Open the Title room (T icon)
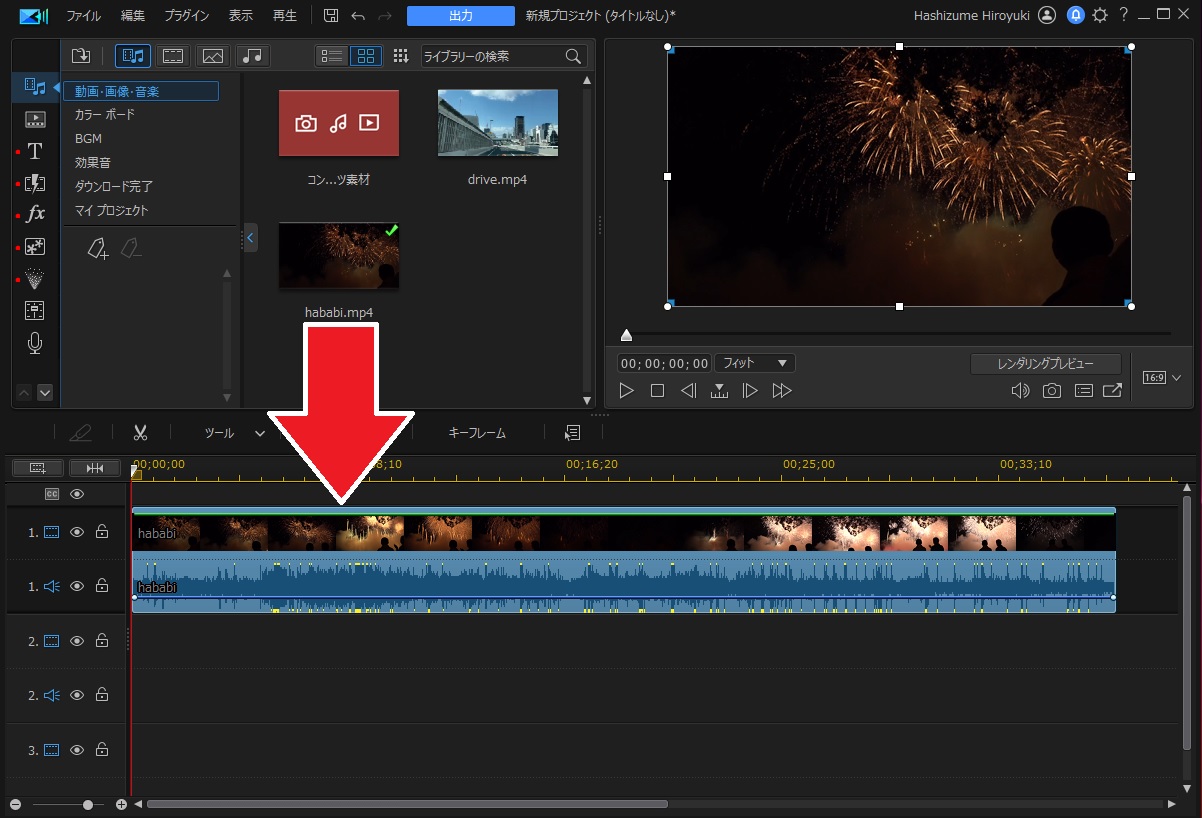 (x=35, y=151)
